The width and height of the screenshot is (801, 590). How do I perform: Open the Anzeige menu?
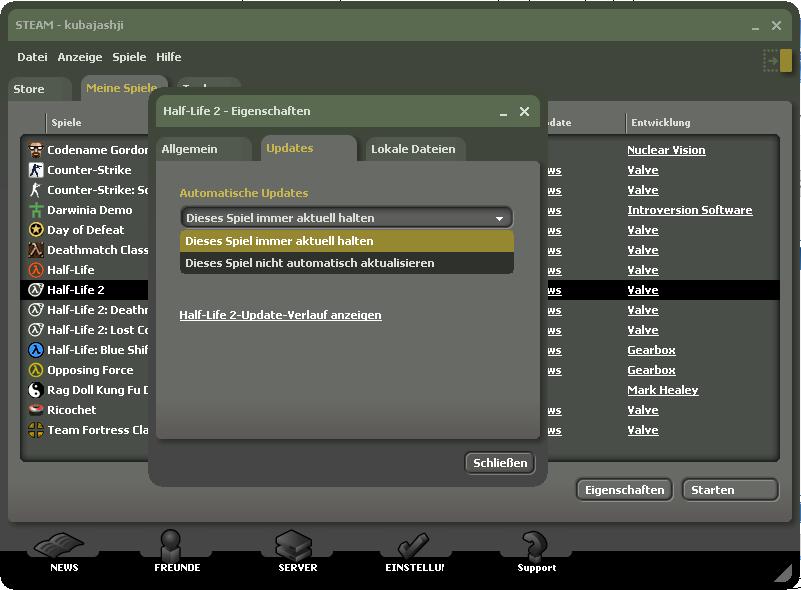(80, 57)
